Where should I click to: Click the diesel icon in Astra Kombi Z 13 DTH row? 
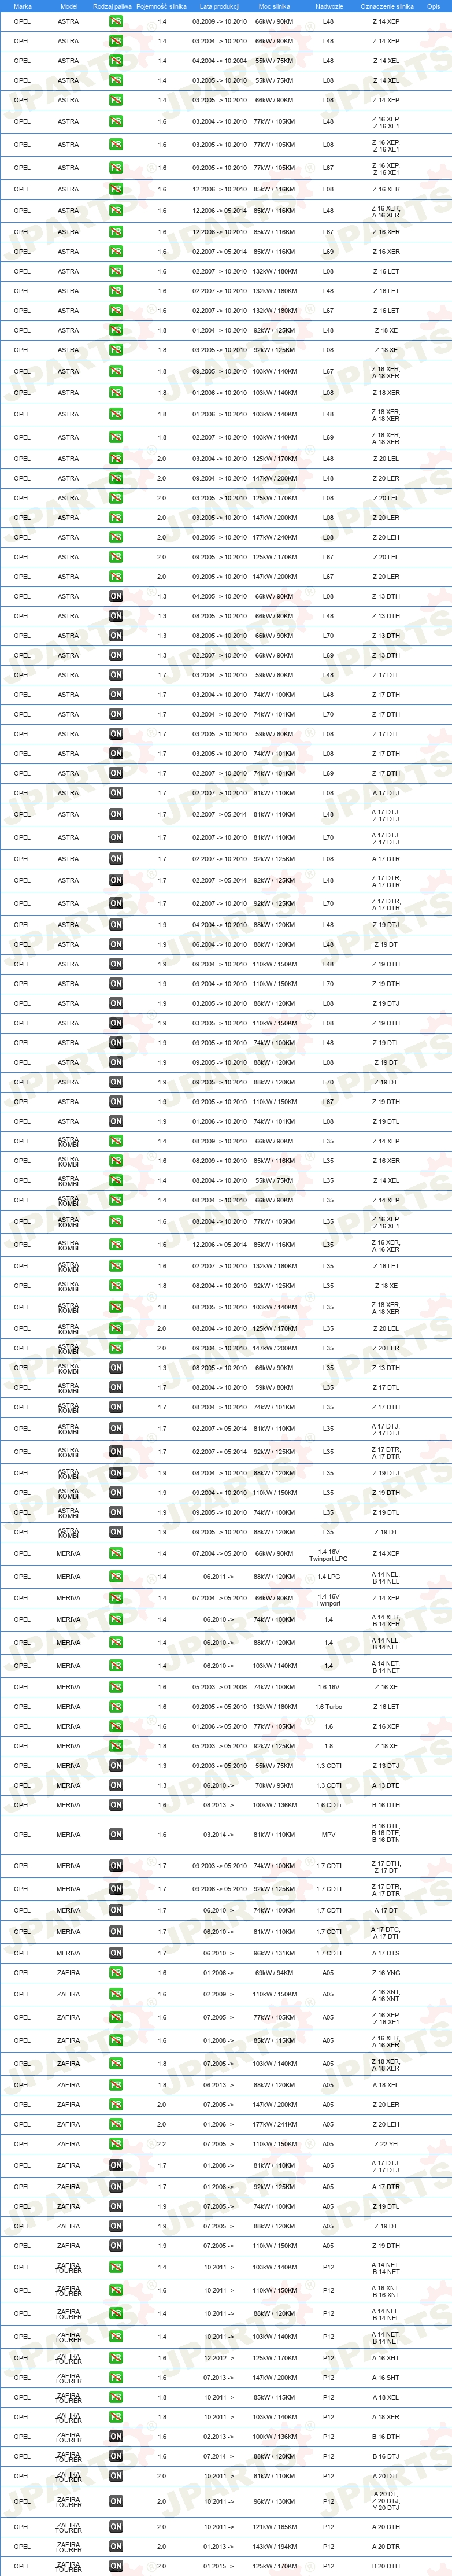pyautogui.click(x=116, y=1368)
